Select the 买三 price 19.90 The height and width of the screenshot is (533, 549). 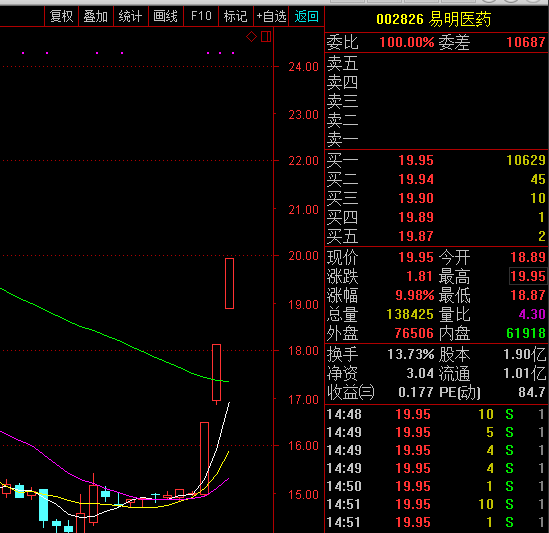click(x=416, y=198)
